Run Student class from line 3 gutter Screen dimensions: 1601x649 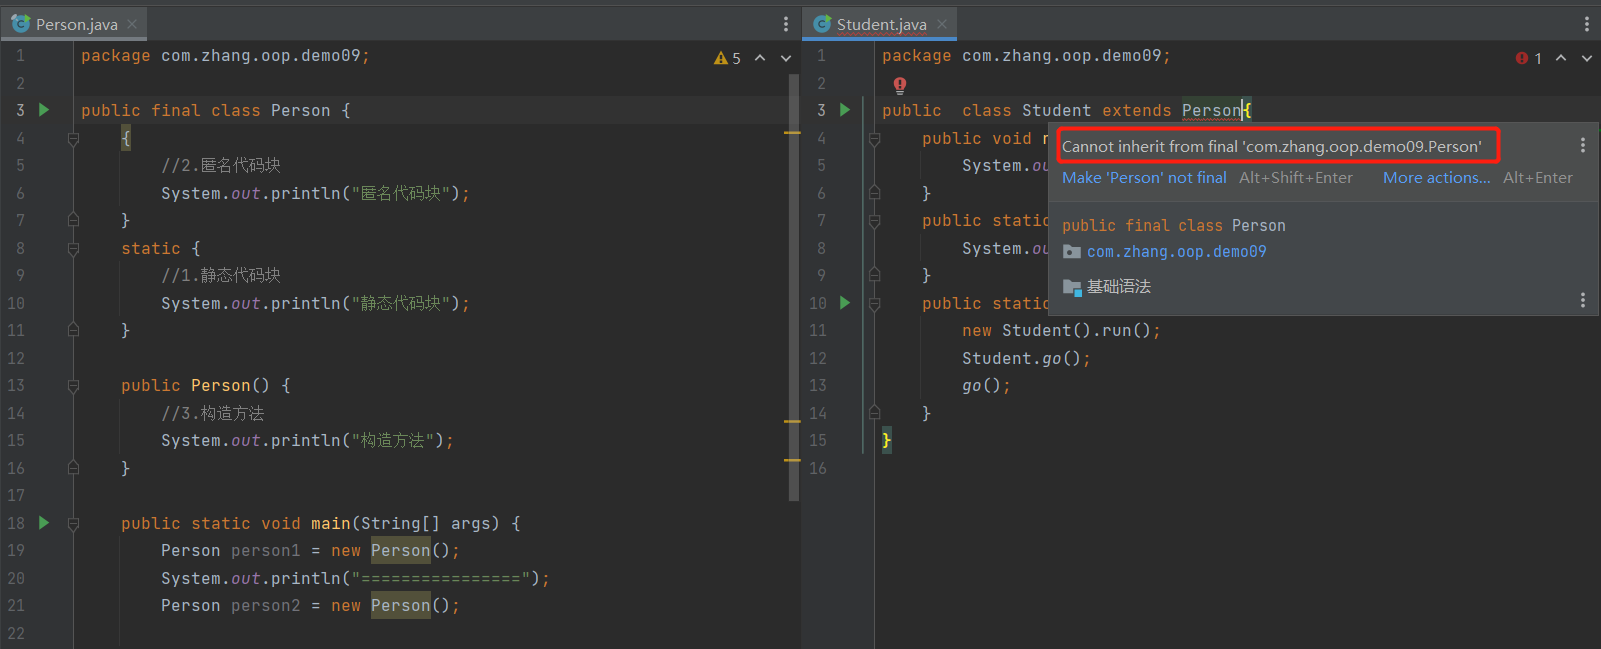(x=845, y=110)
